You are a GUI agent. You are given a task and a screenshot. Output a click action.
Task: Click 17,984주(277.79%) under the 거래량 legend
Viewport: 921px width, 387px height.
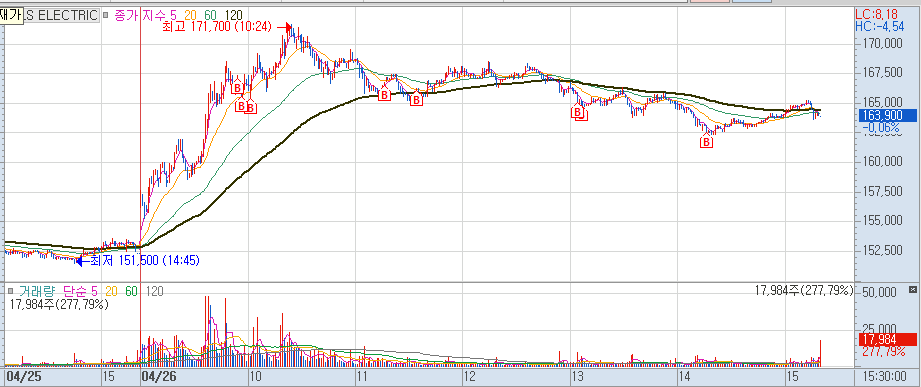59,304
